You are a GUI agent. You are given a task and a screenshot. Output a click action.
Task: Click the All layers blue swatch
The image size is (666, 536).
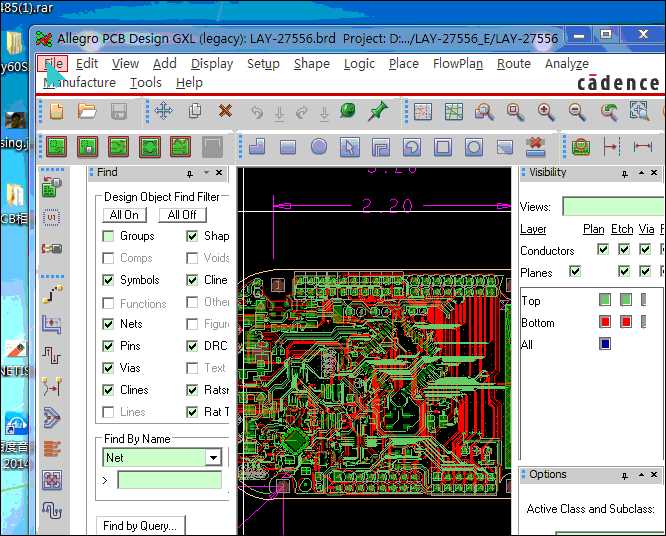coord(605,343)
